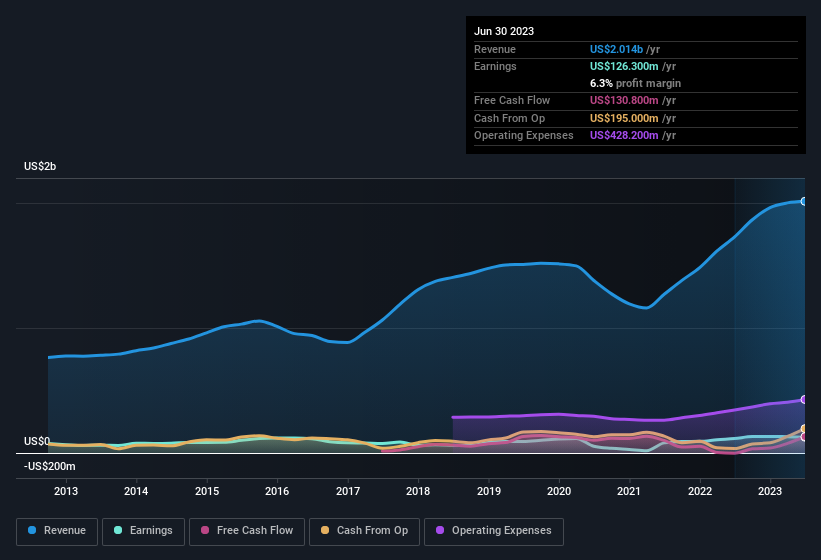This screenshot has height=560, width=821.
Task: Click the 2023 x-axis label
Action: 770,491
